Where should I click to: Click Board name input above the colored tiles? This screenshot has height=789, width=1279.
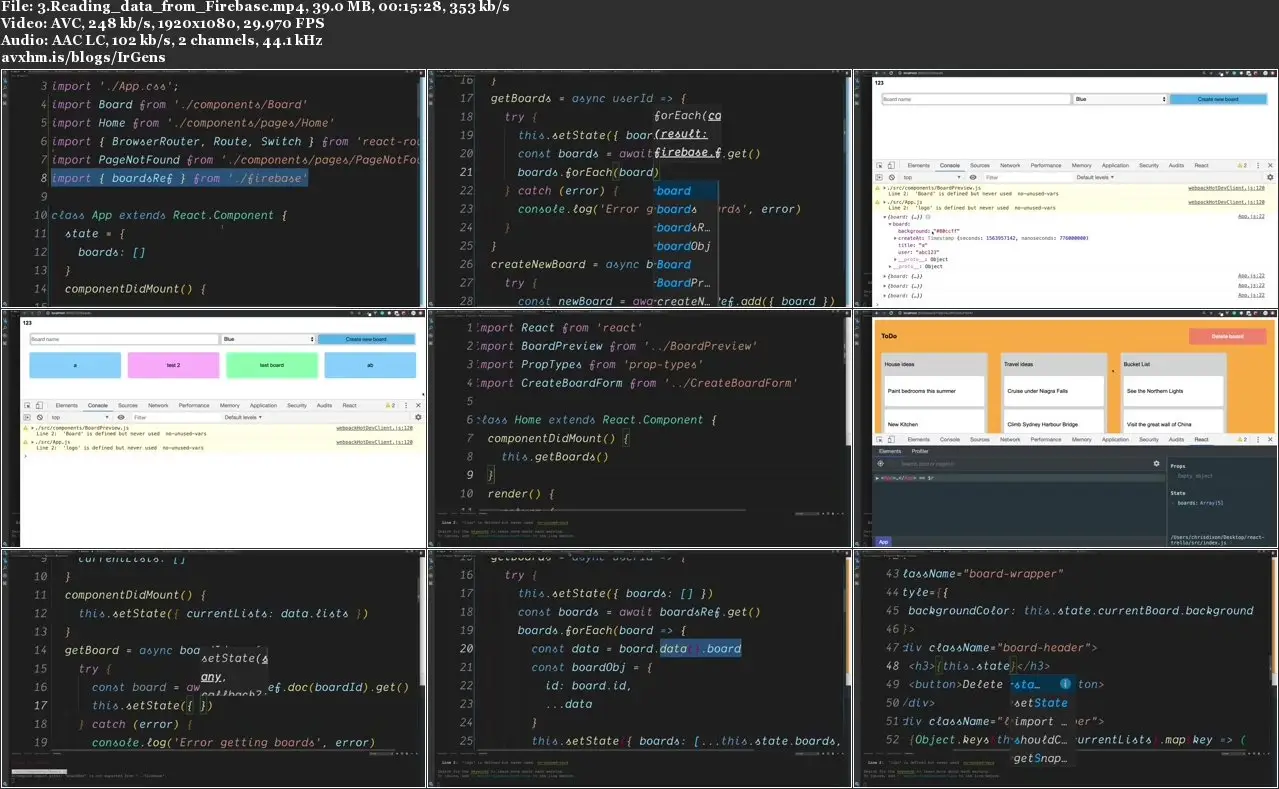pyautogui.click(x=124, y=339)
